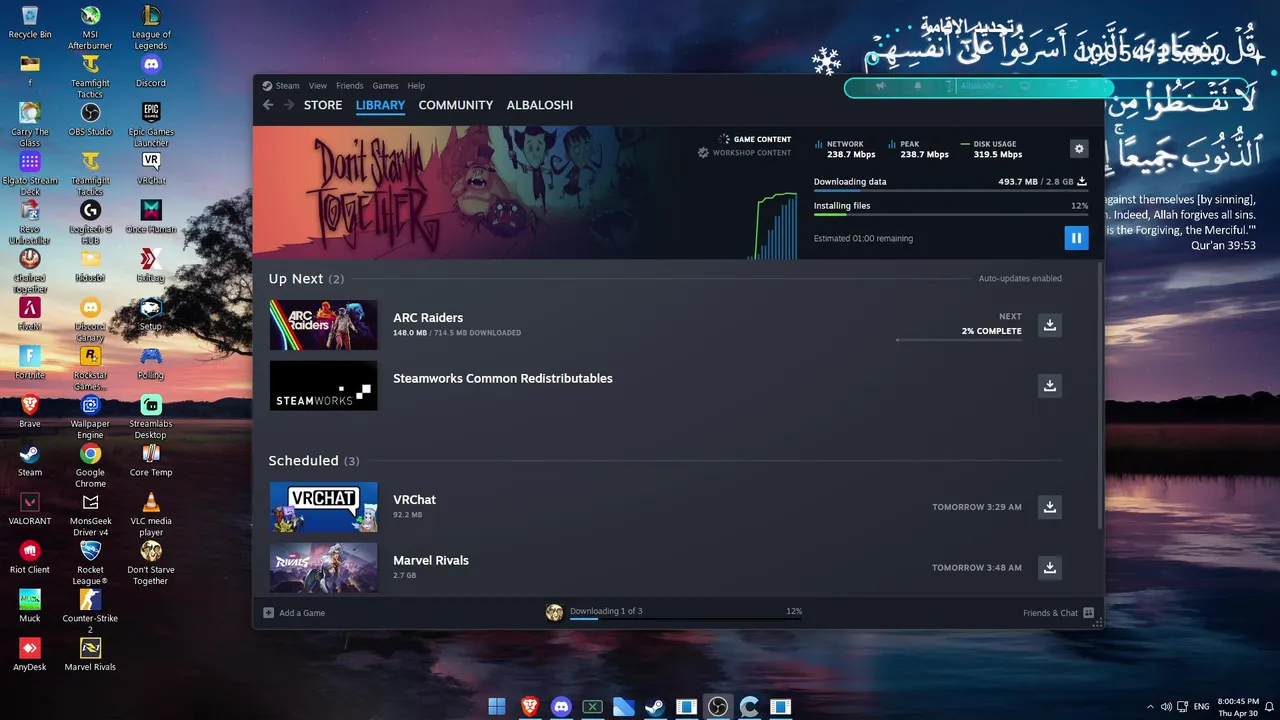Open Steam announcements megaphone icon

(x=881, y=87)
